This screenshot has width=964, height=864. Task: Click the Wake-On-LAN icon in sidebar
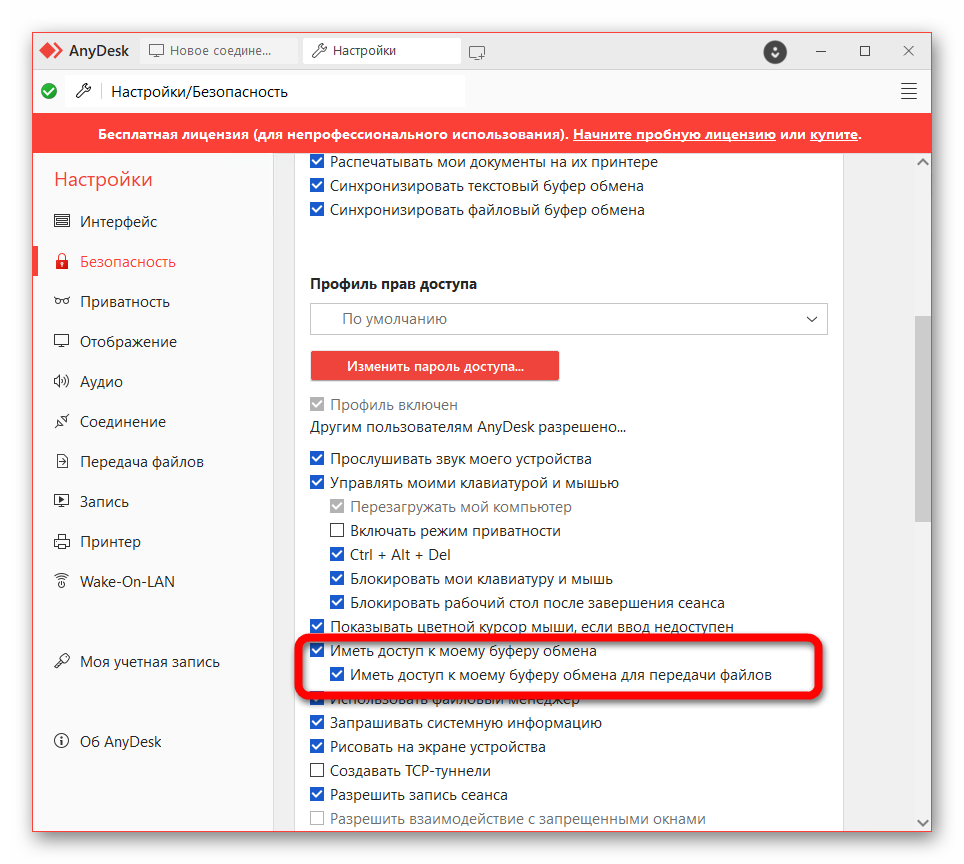pyautogui.click(x=62, y=582)
